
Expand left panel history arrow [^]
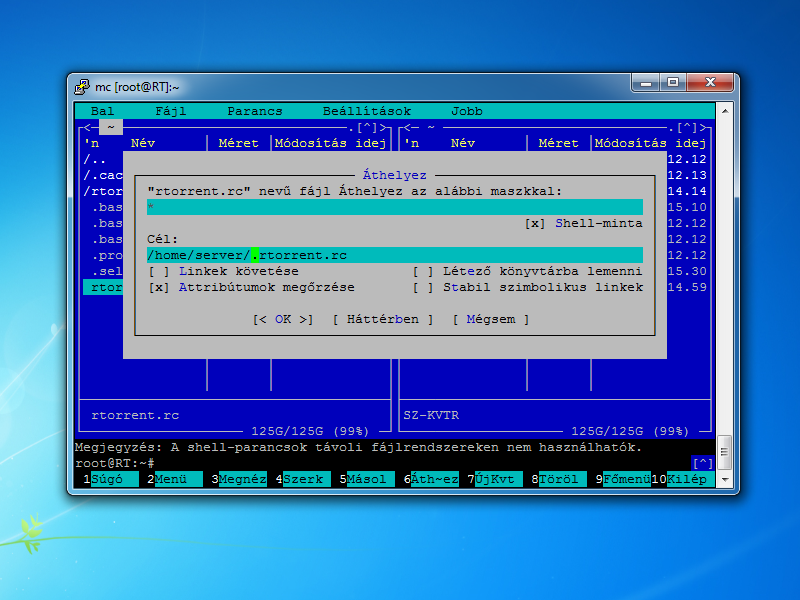tap(367, 128)
